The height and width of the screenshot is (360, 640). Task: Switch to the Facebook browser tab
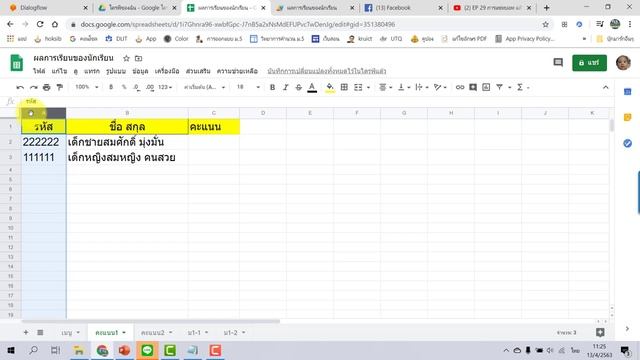click(x=403, y=8)
